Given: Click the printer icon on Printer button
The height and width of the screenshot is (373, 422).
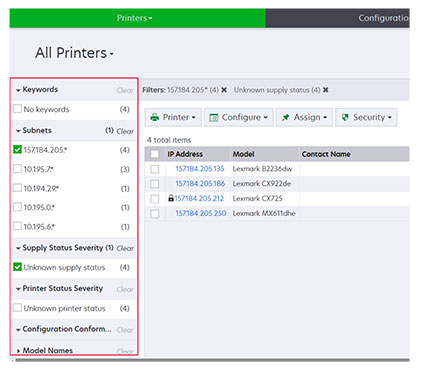Looking at the screenshot, I should tap(155, 117).
